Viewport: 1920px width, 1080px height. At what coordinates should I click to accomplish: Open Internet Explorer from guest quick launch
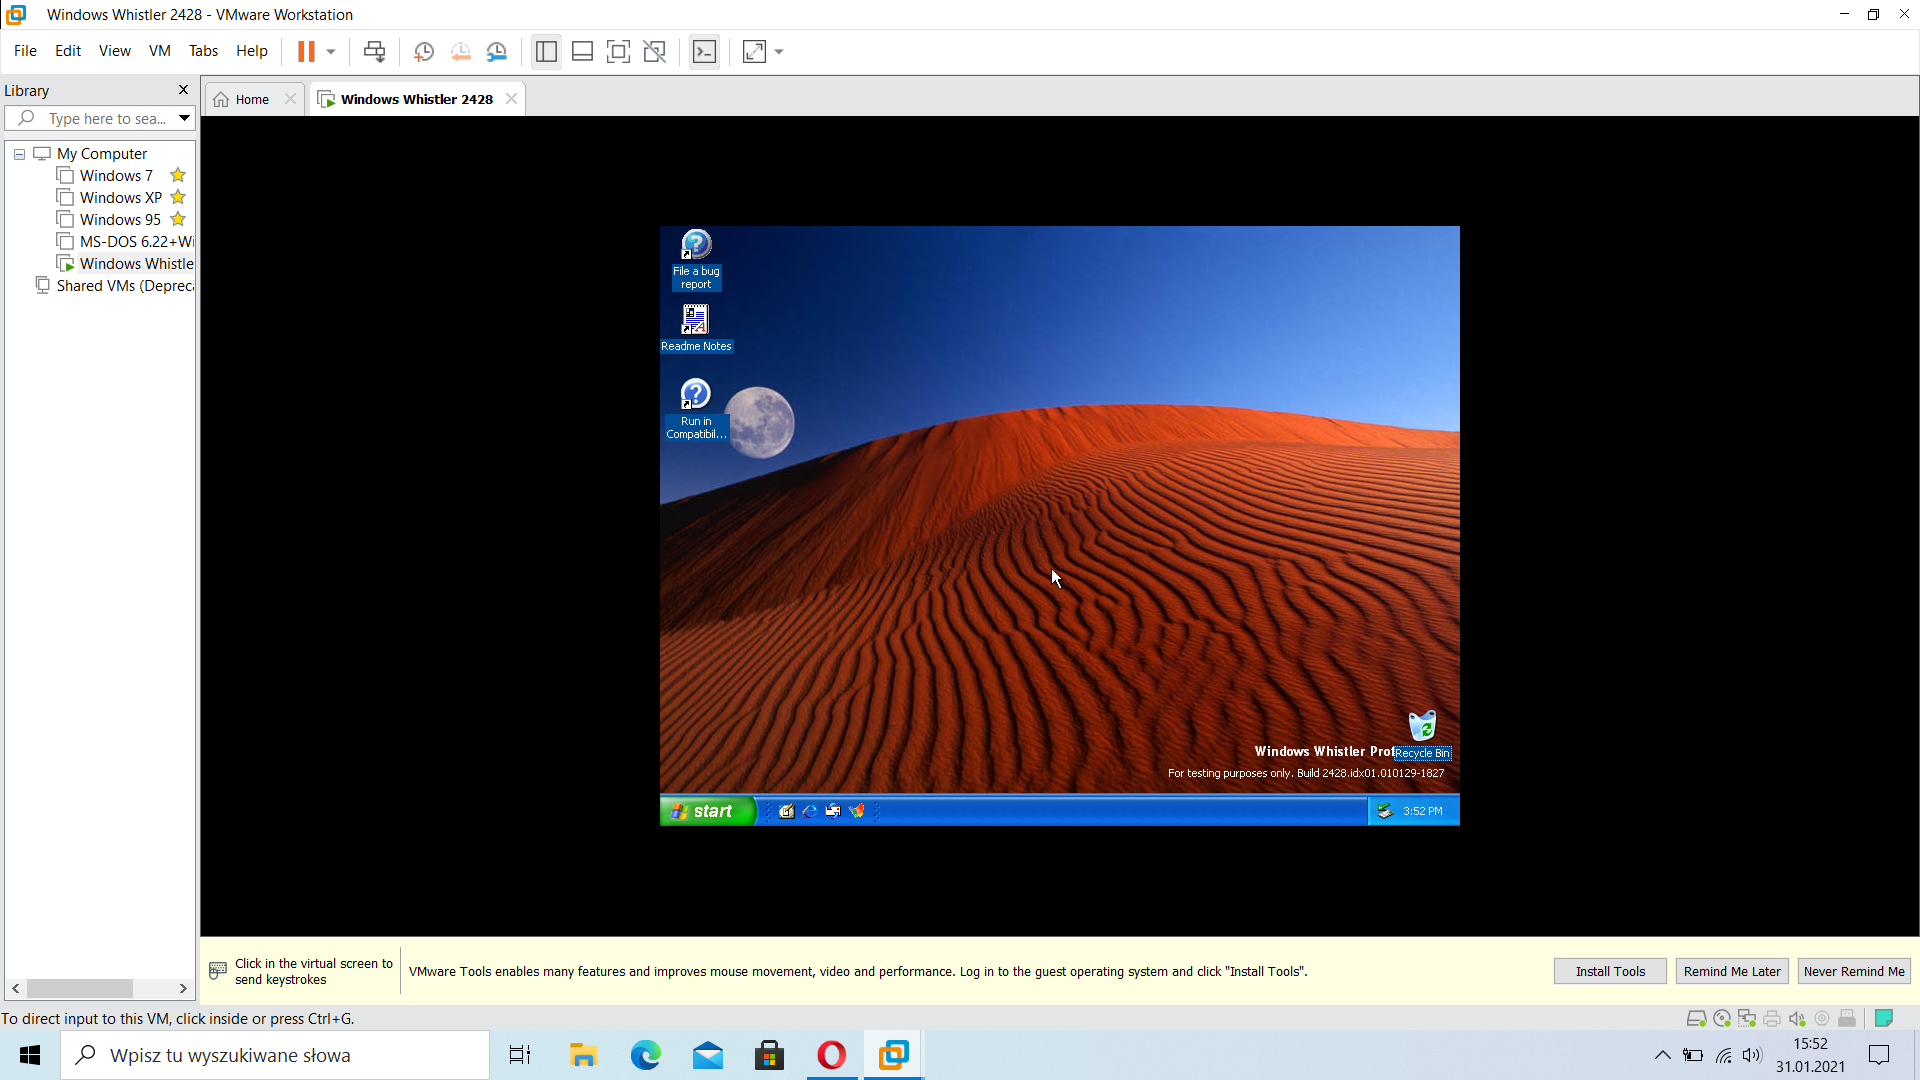(810, 811)
